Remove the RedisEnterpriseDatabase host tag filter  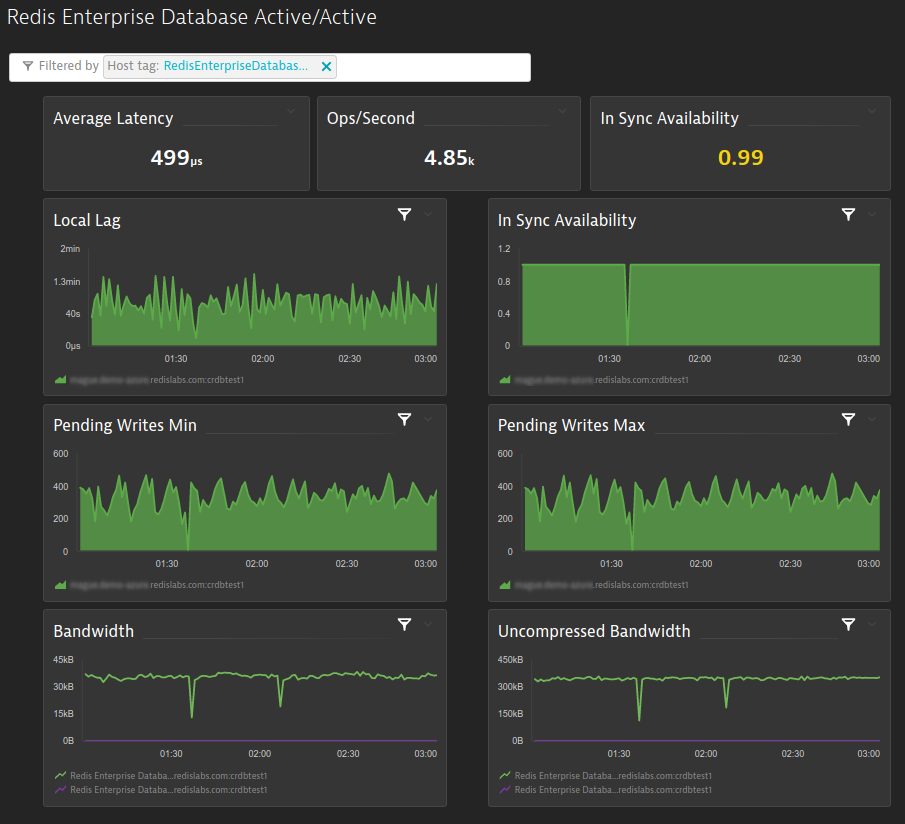pyautogui.click(x=326, y=67)
